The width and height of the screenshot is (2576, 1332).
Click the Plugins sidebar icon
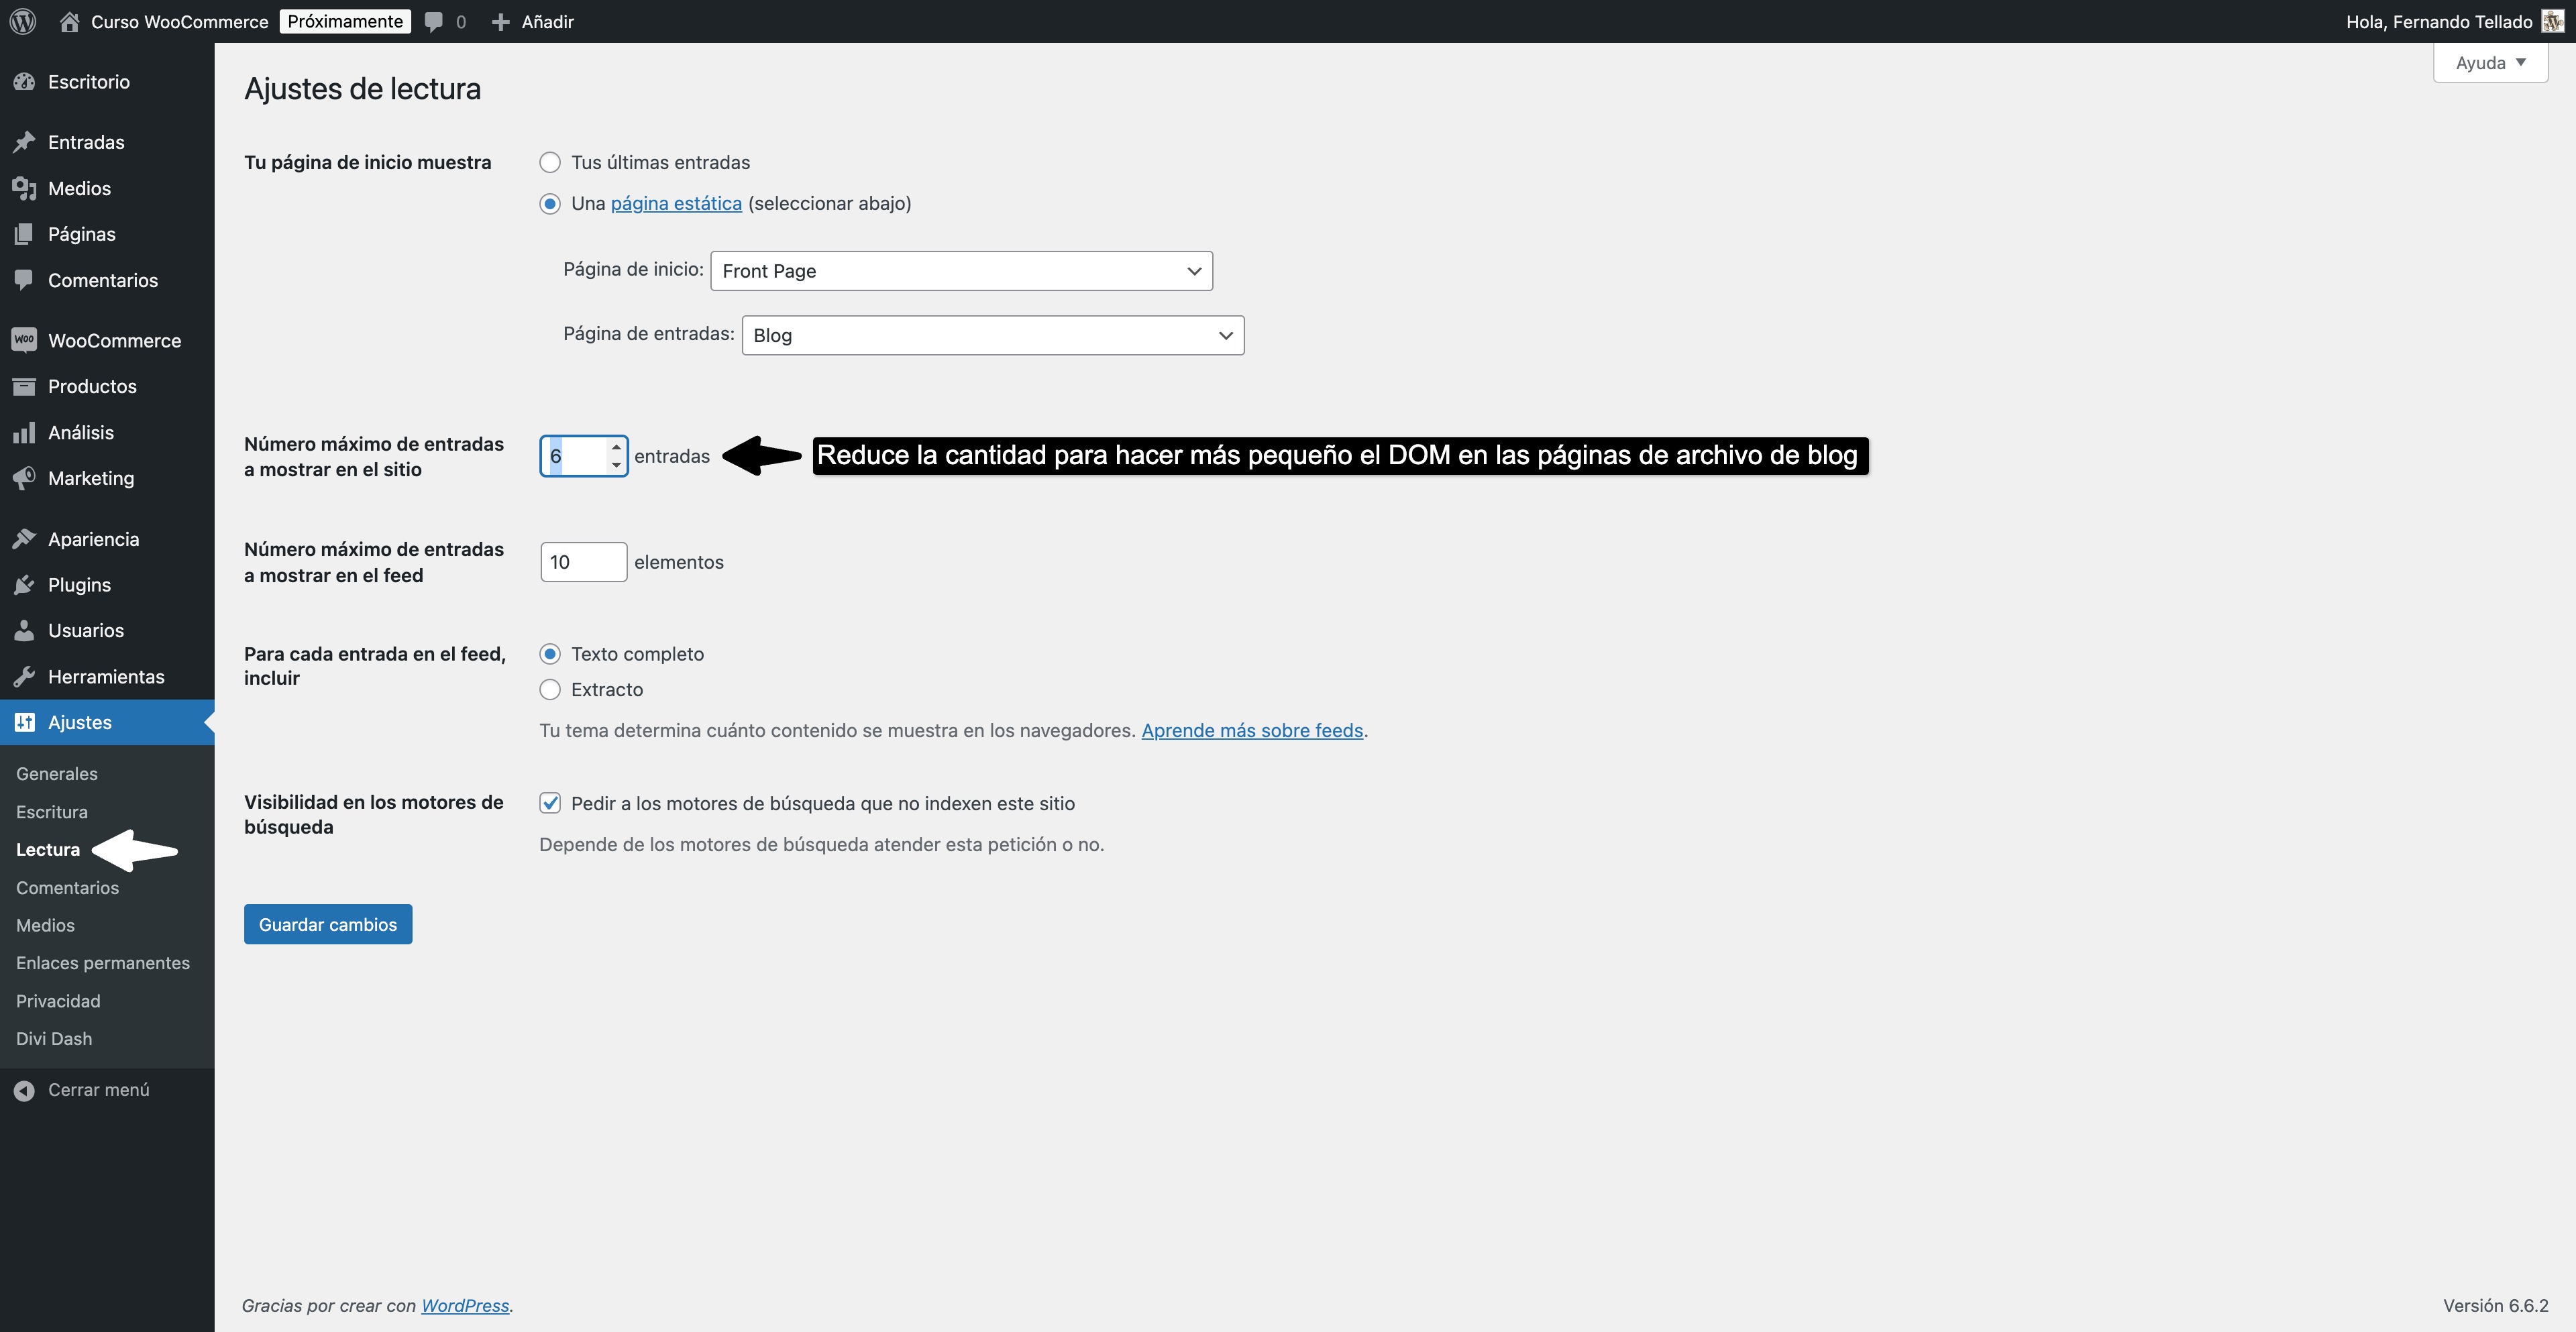[25, 584]
